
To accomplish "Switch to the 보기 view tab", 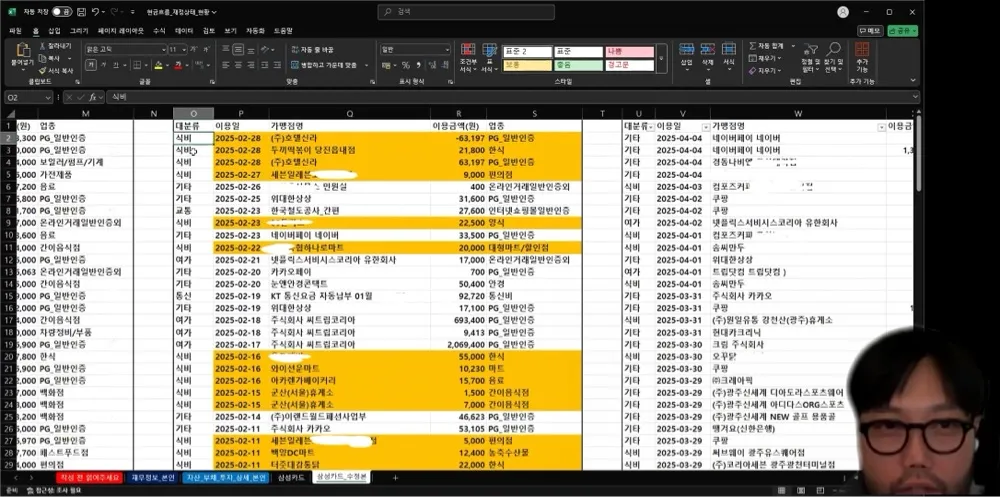I will pos(230,31).
